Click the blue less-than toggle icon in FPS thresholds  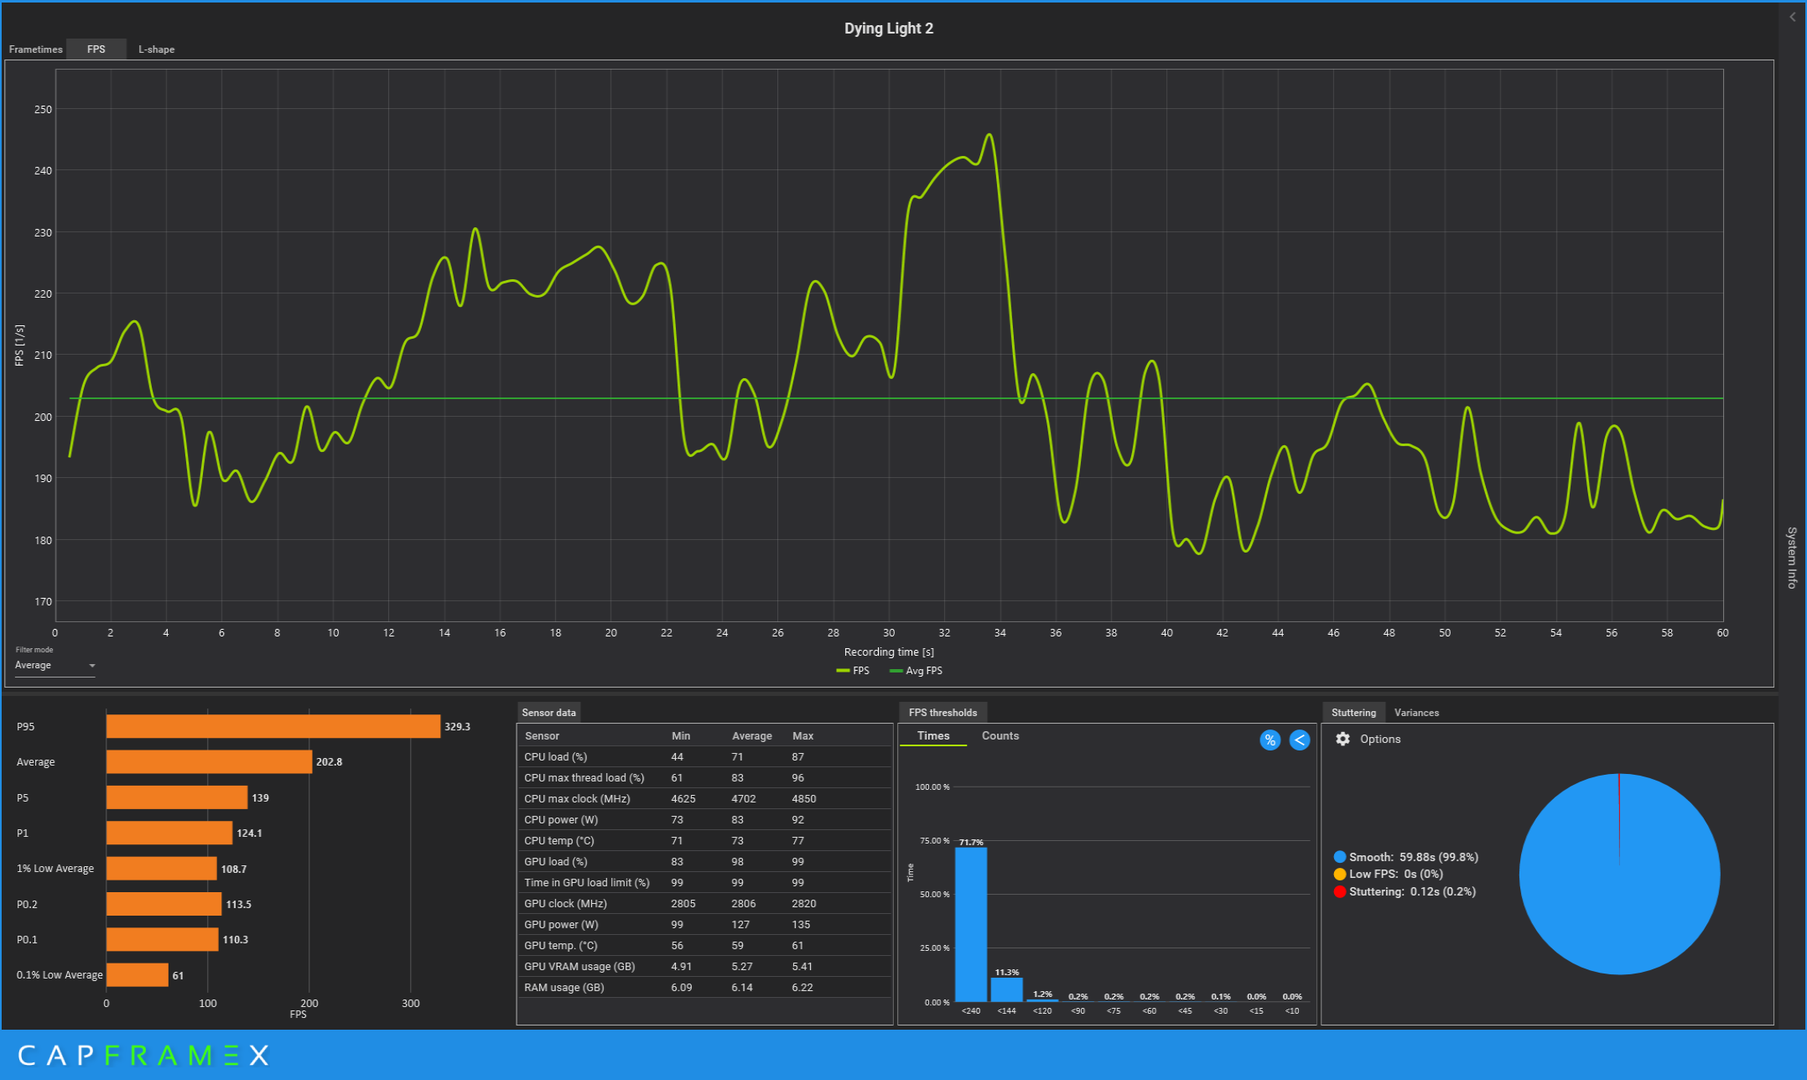[x=1299, y=740]
